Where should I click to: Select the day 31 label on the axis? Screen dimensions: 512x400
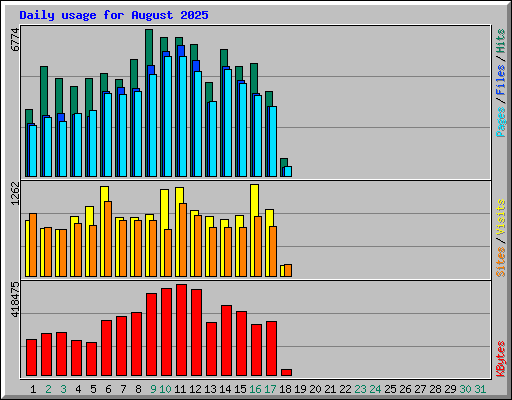[x=480, y=389]
